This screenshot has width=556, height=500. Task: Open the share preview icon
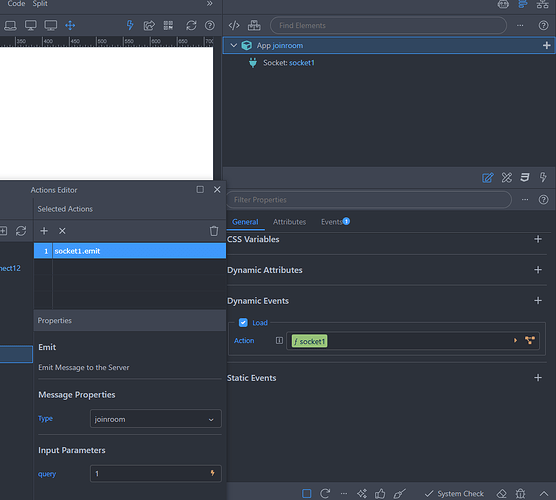pyautogui.click(x=149, y=26)
